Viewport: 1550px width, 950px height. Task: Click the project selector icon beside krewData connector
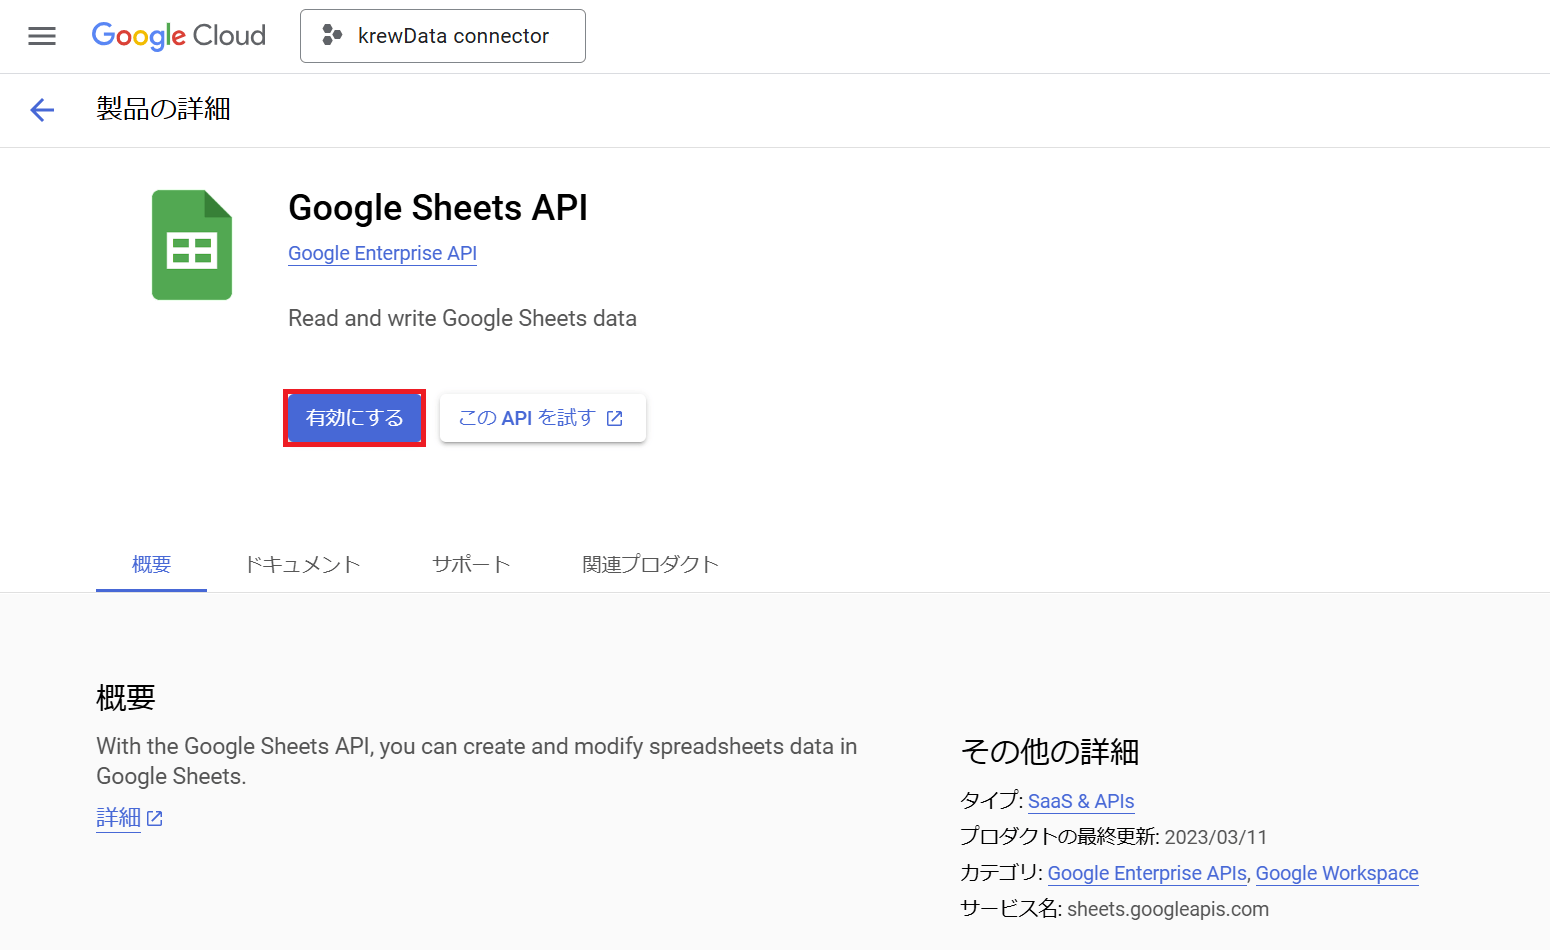pos(330,35)
